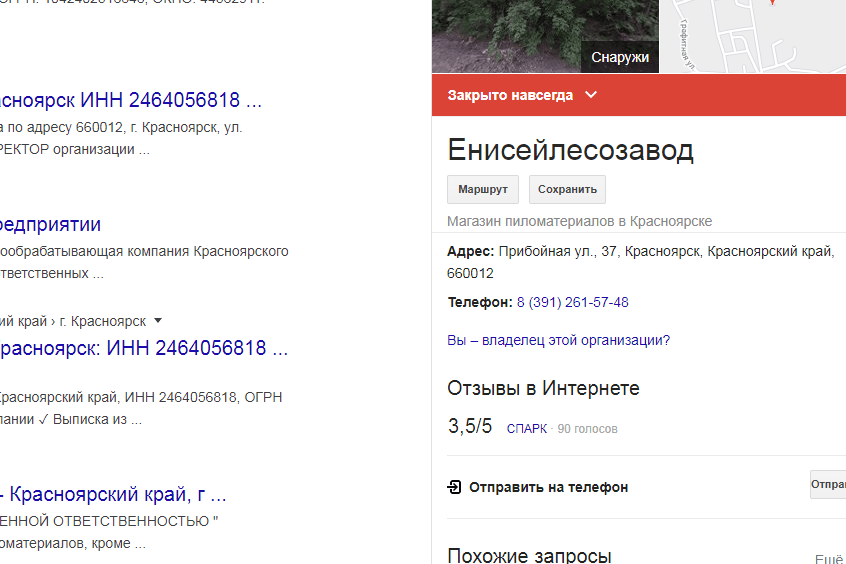Open 'Вы – владелец этой организации?' link
The height and width of the screenshot is (564, 846).
[558, 341]
